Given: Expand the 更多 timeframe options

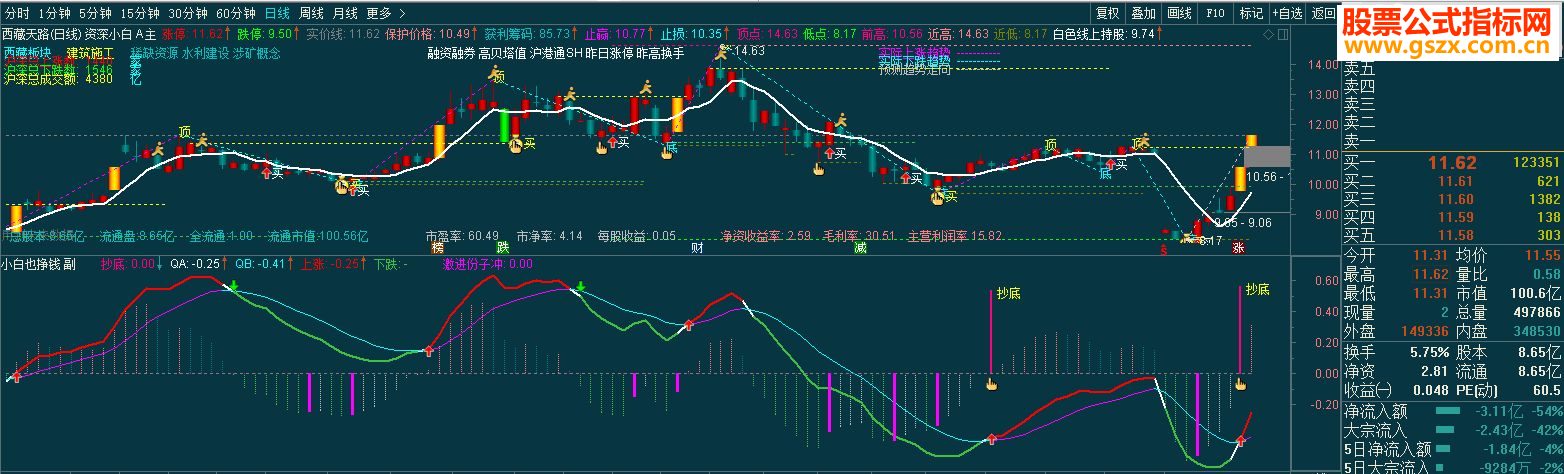Looking at the screenshot, I should (384, 13).
